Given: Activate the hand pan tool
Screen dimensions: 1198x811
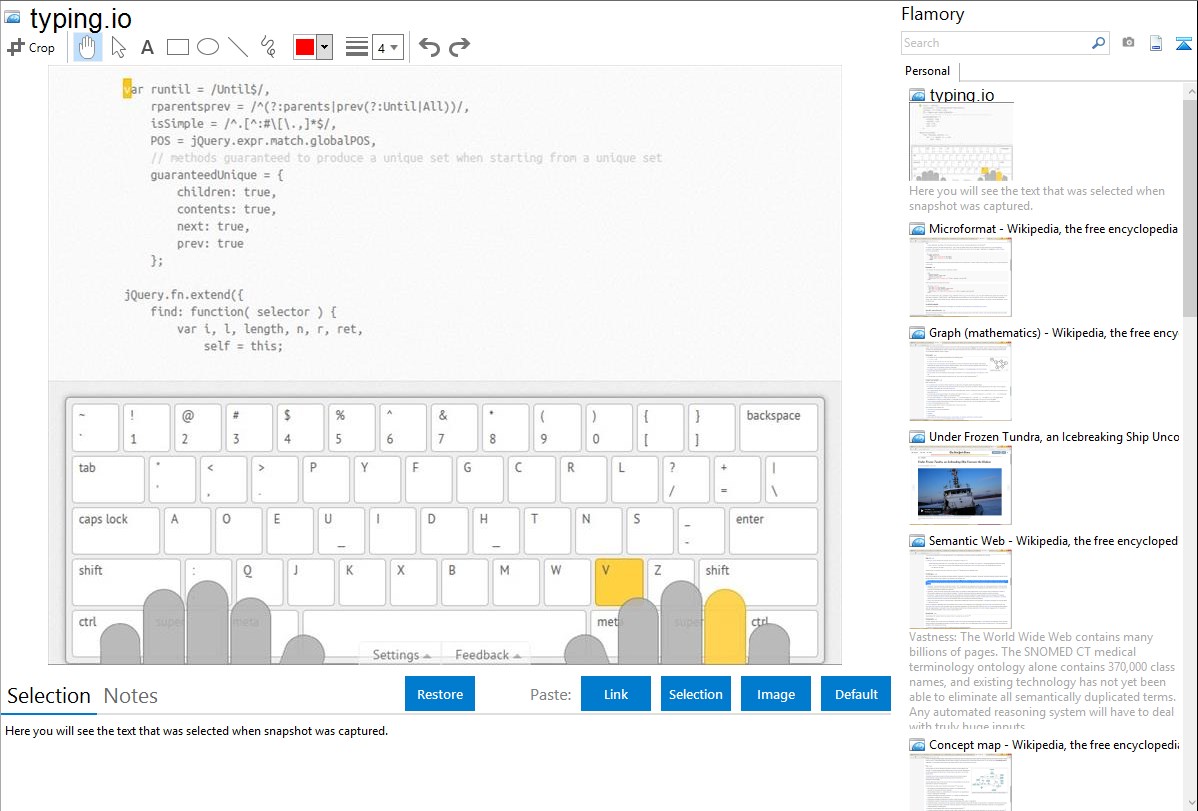Looking at the screenshot, I should [88, 47].
